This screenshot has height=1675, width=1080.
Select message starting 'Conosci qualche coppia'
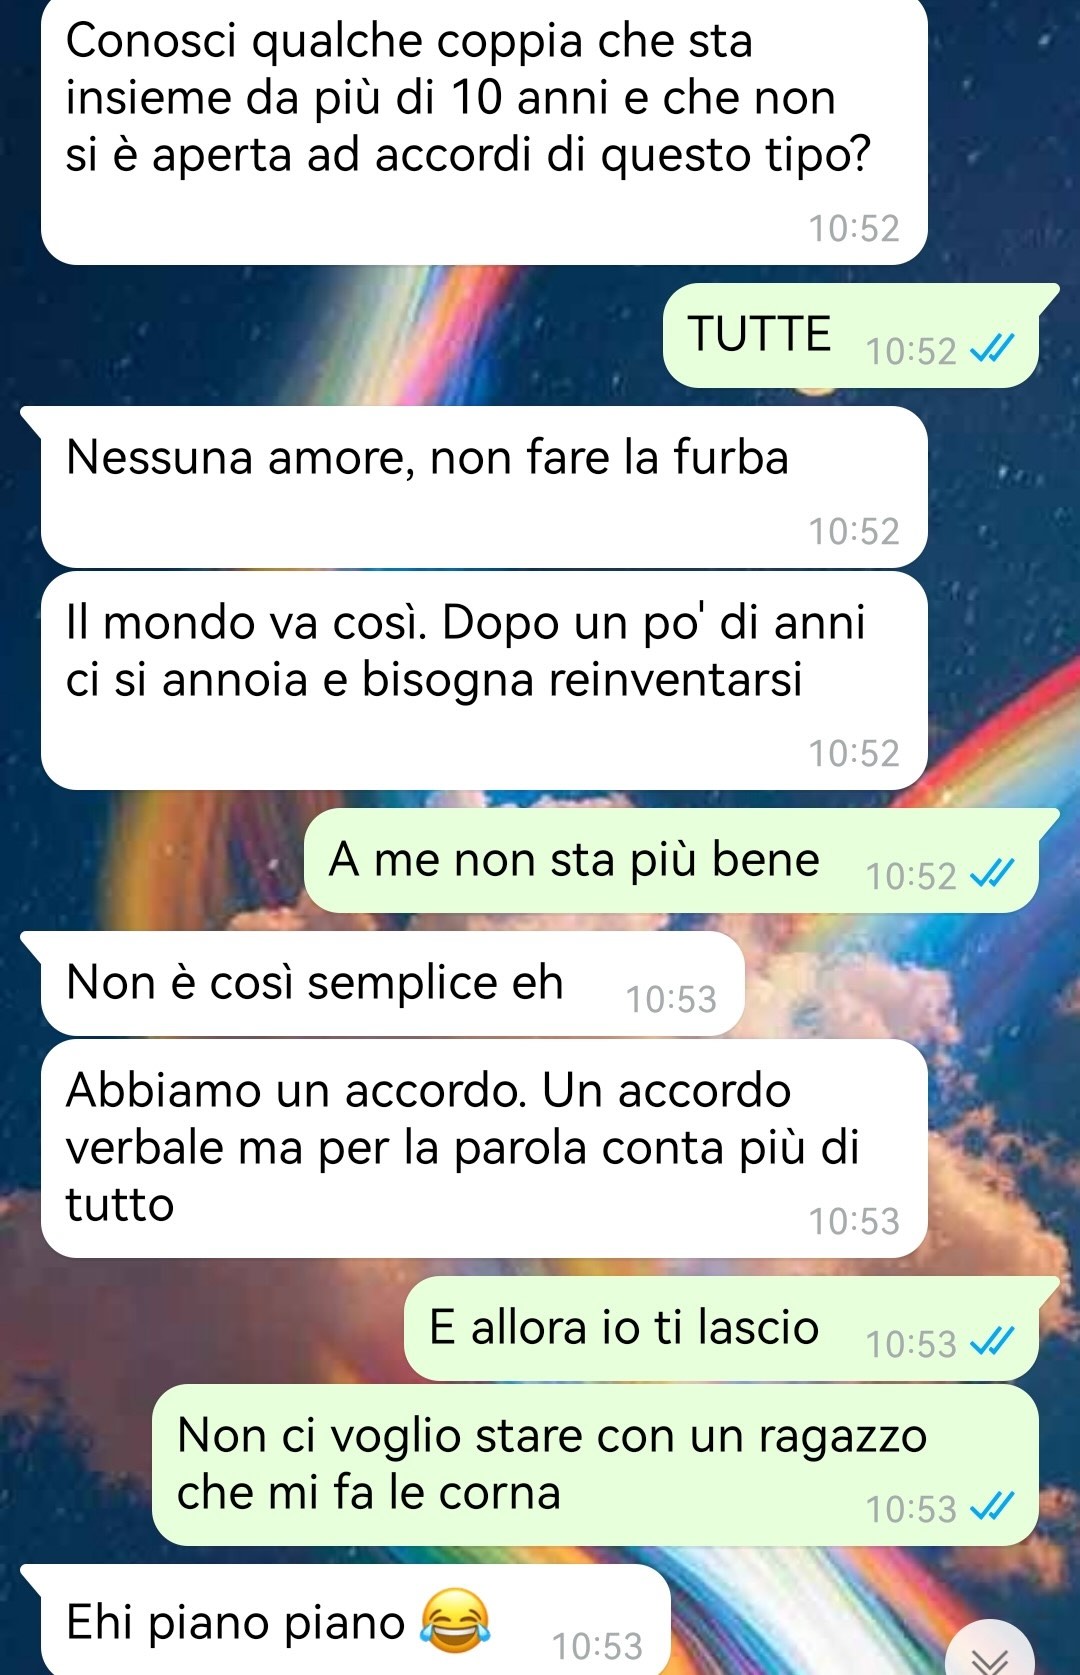coord(484,131)
